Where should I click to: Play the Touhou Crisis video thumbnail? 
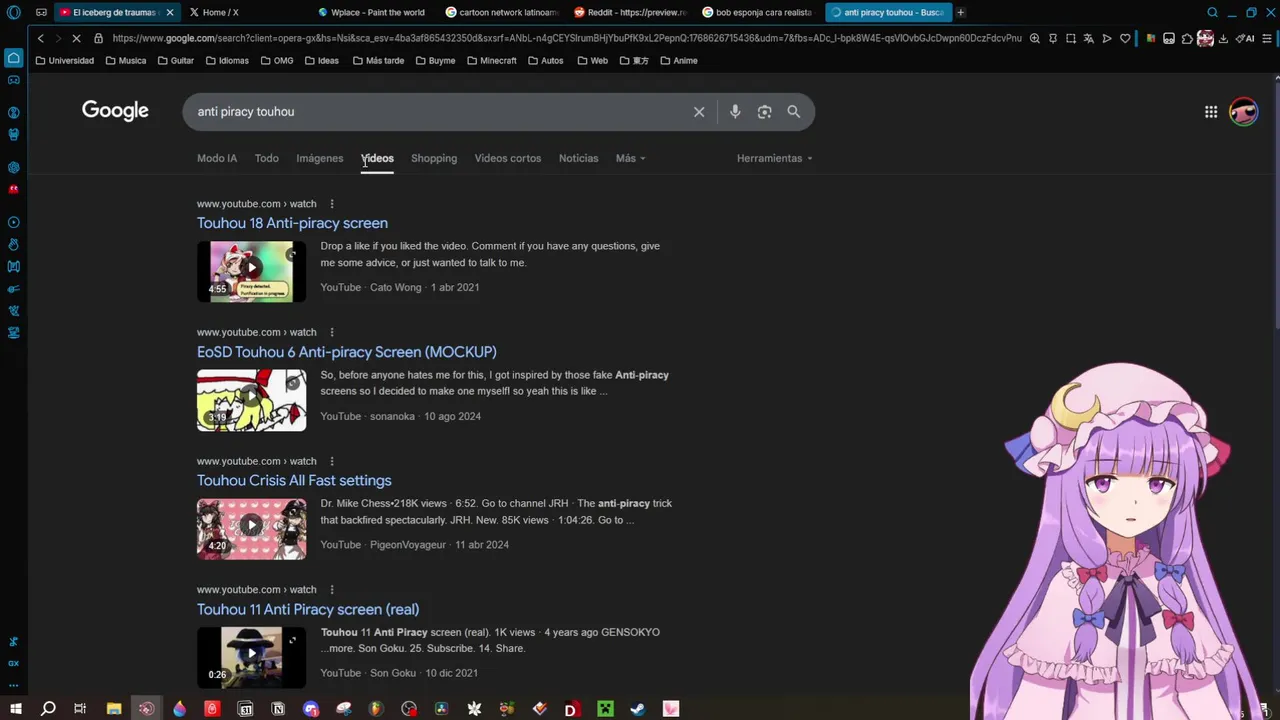point(252,528)
